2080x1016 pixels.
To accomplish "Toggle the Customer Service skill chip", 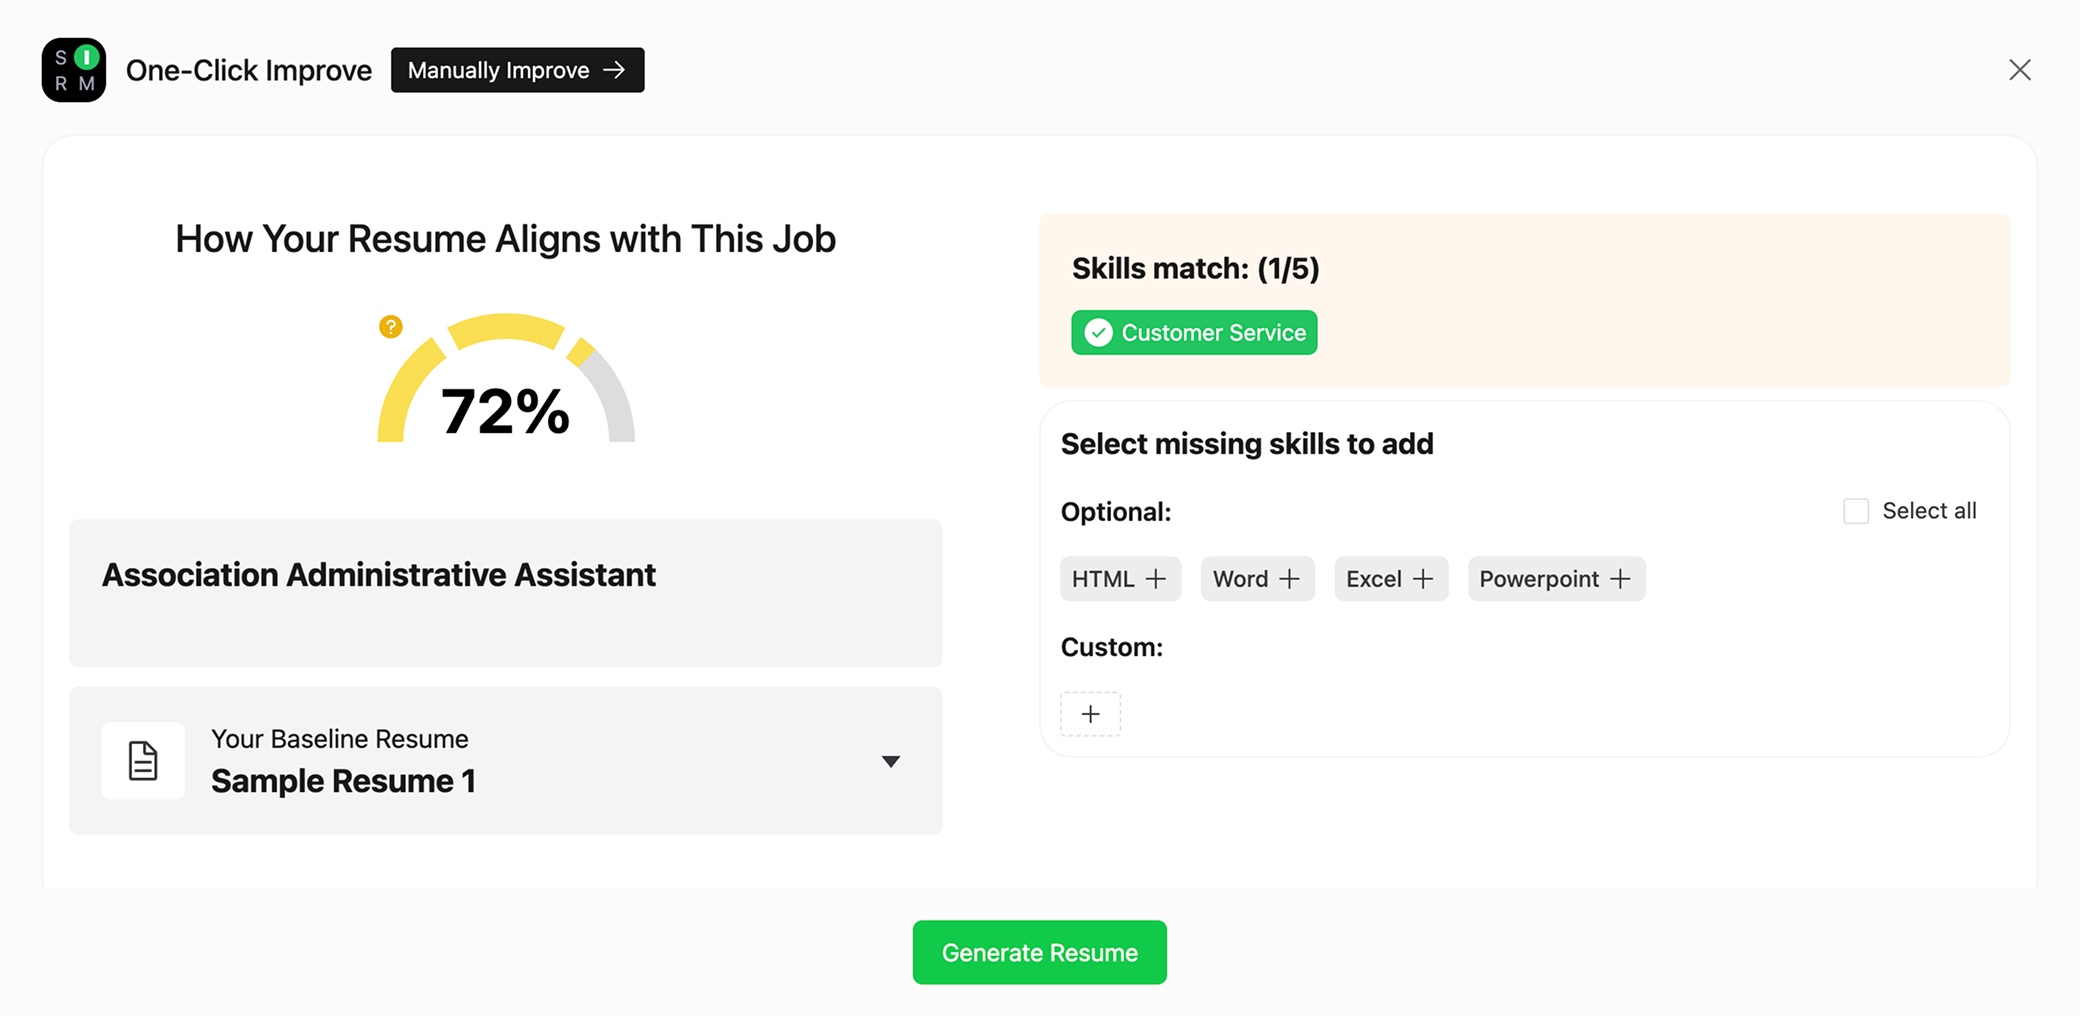I will click(x=1193, y=332).
